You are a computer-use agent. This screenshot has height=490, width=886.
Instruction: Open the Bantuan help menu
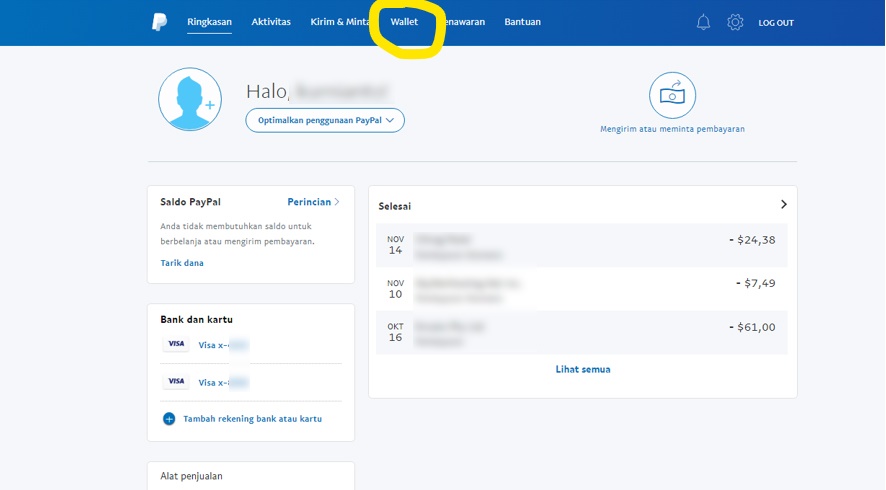pos(522,22)
